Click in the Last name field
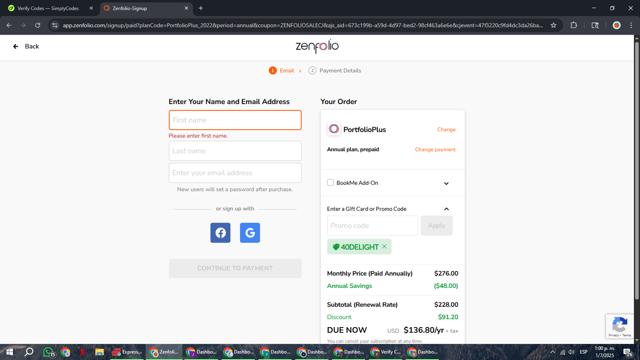Screen dimensions: 640x360 (x=235, y=151)
